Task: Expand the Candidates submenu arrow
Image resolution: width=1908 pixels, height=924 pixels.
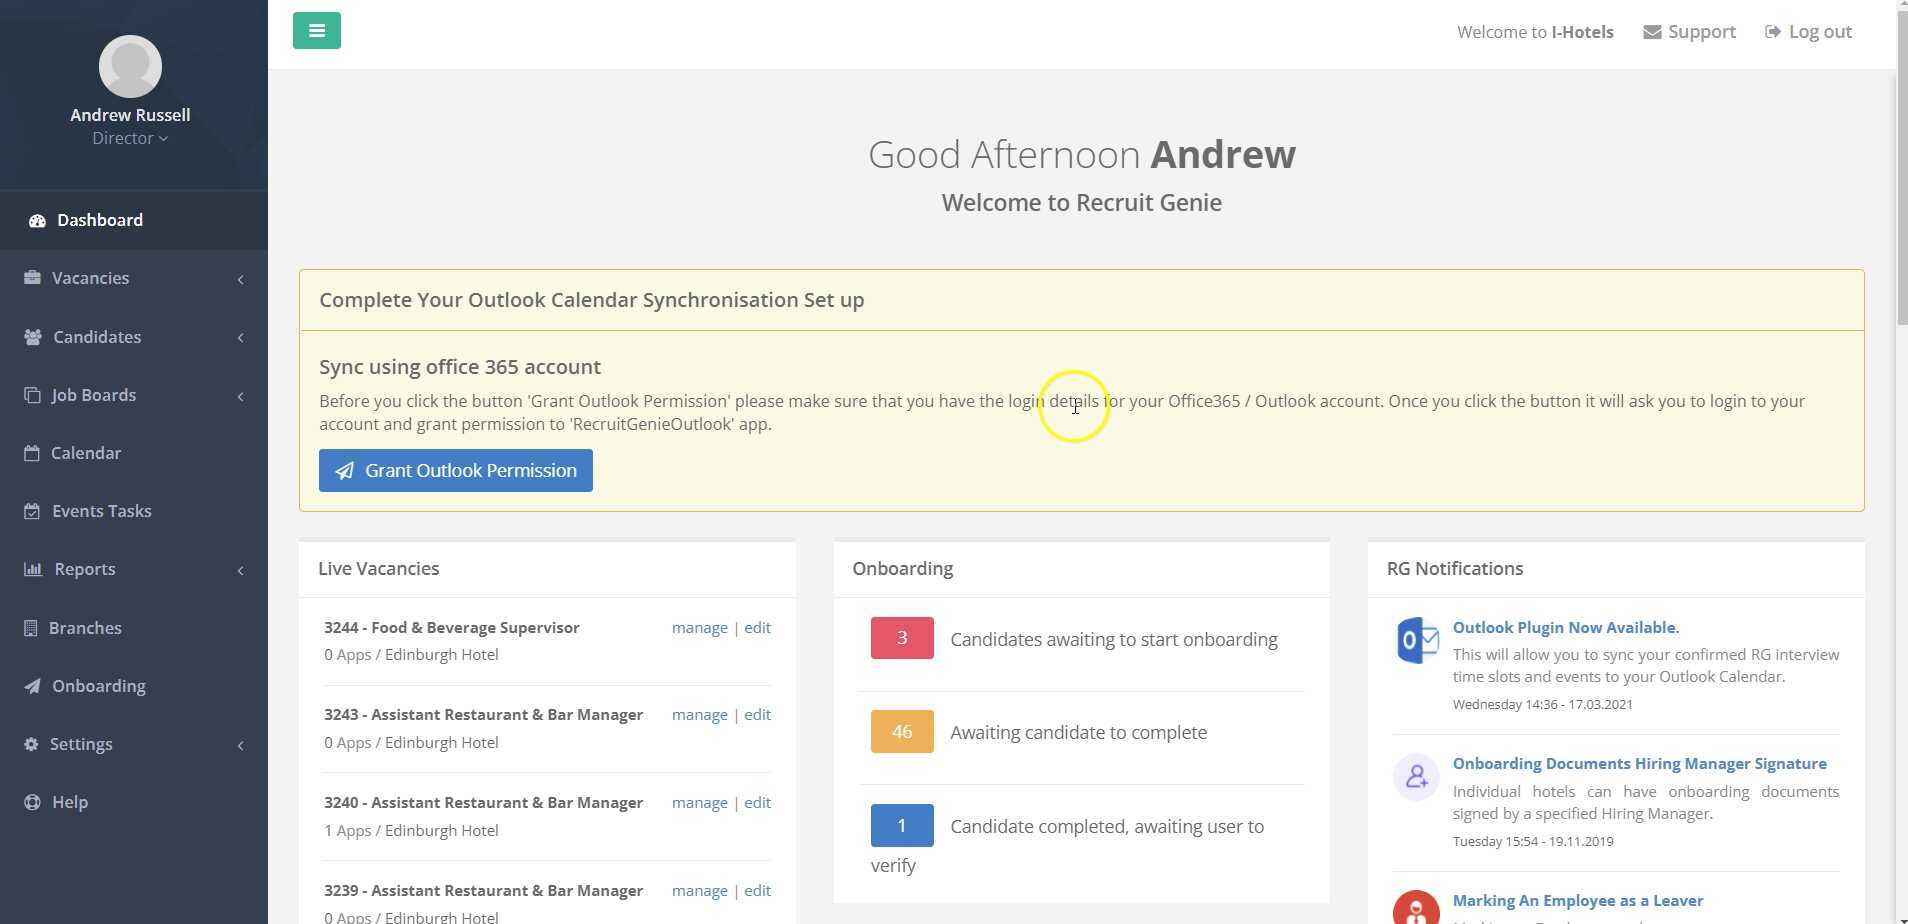Action: 240,338
